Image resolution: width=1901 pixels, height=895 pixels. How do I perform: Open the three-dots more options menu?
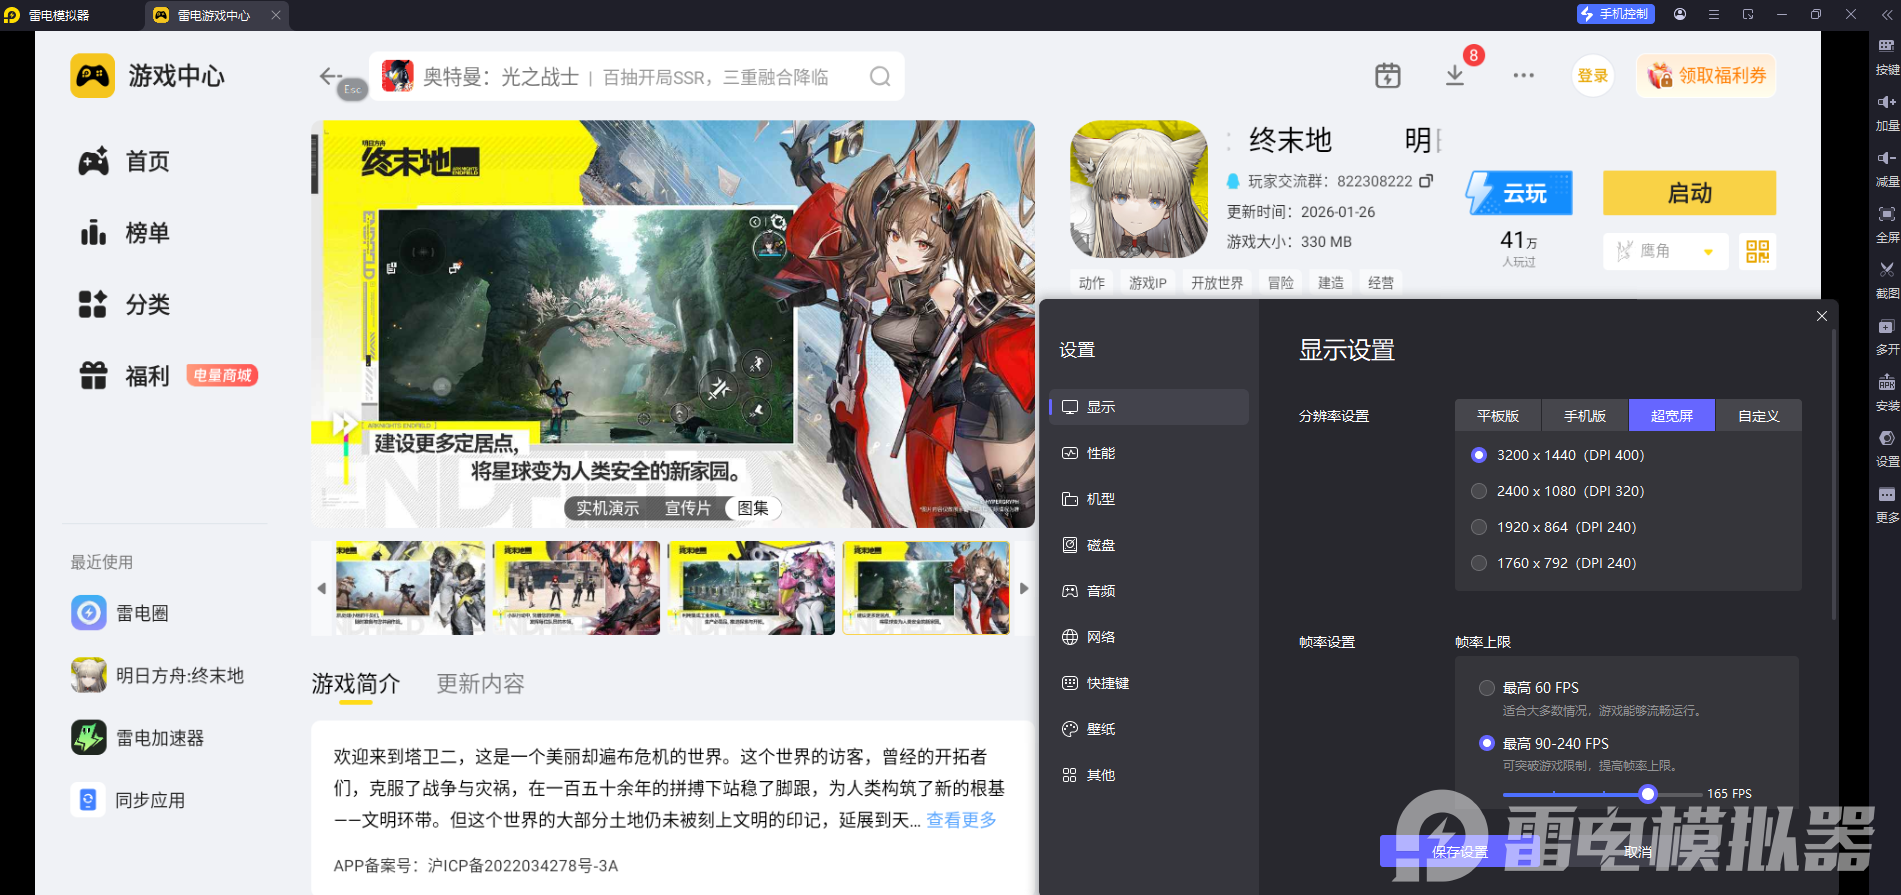click(x=1523, y=76)
